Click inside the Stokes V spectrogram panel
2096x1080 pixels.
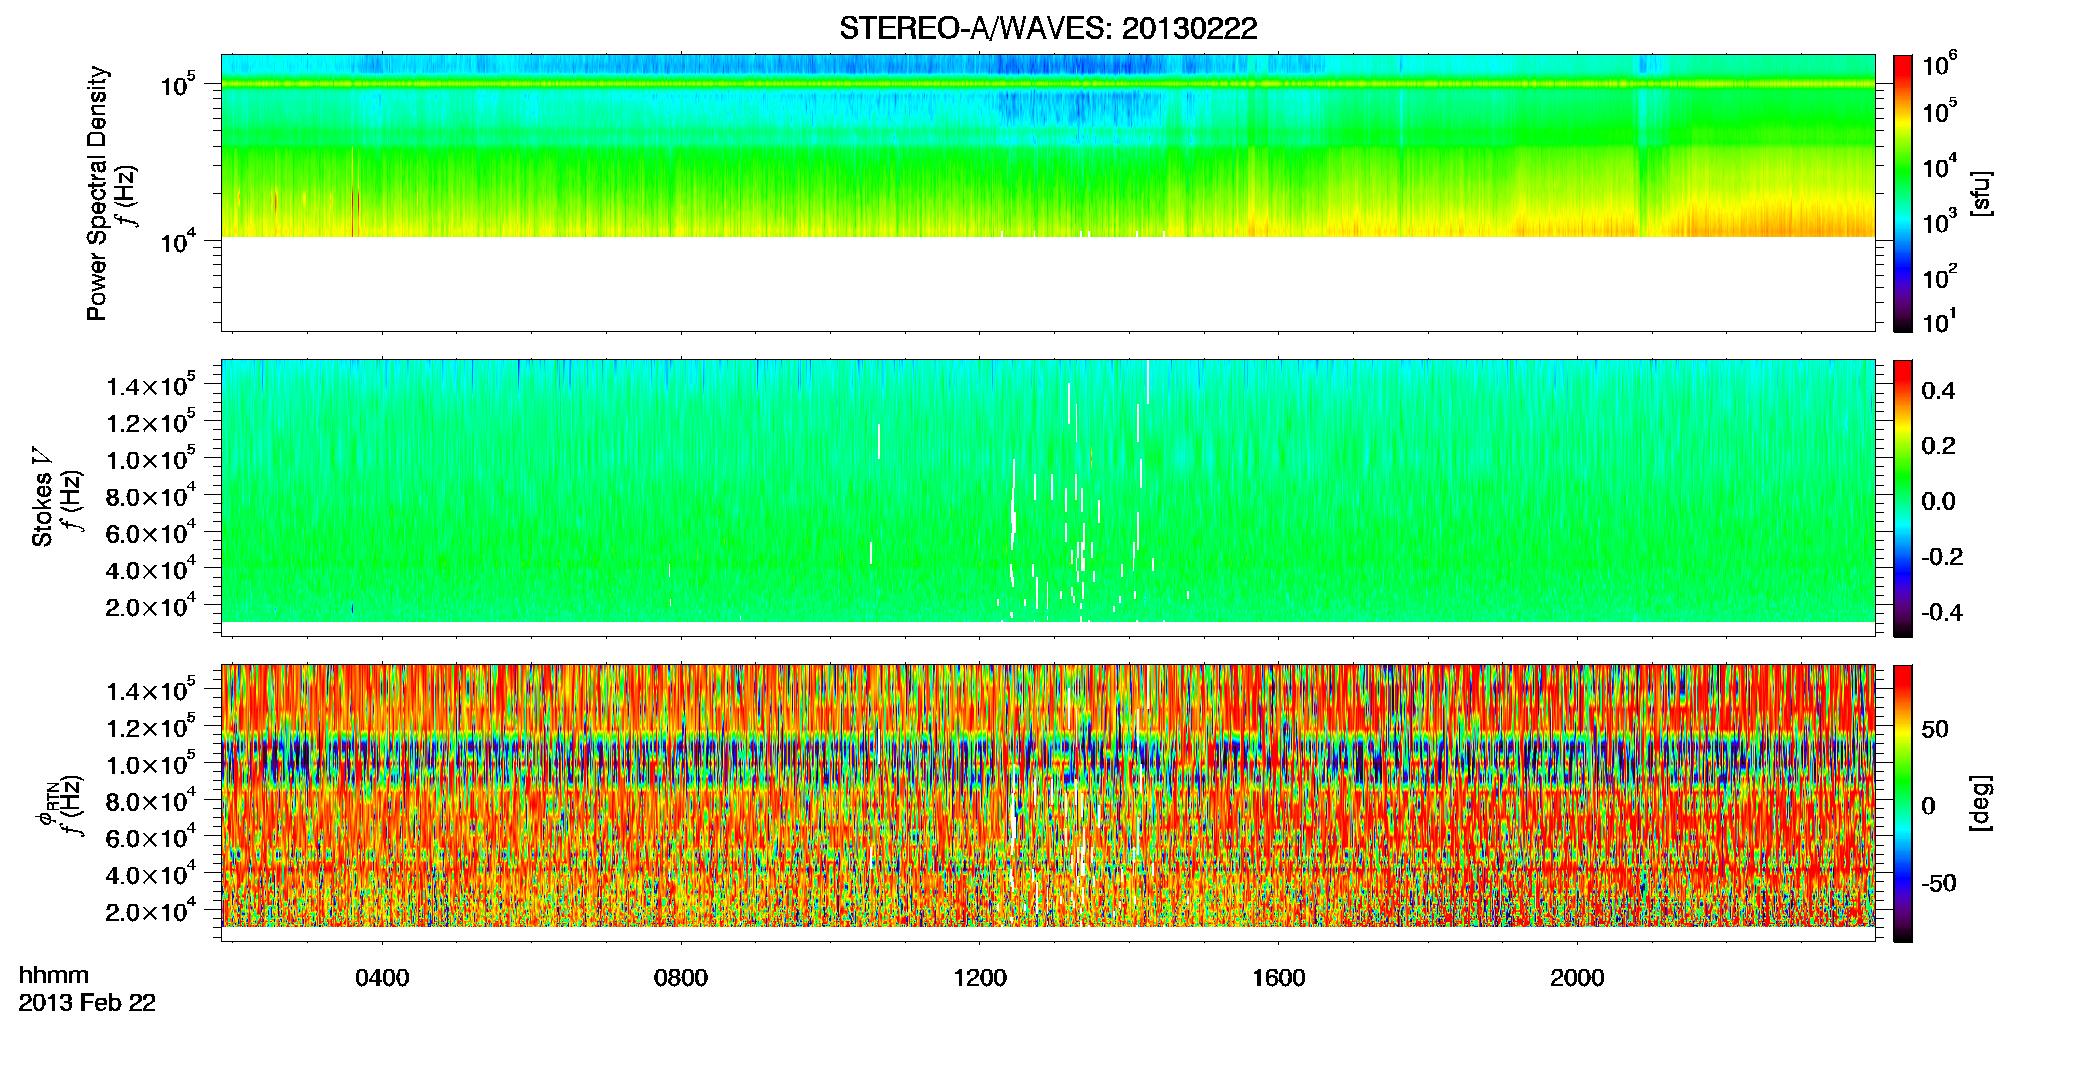click(1048, 498)
